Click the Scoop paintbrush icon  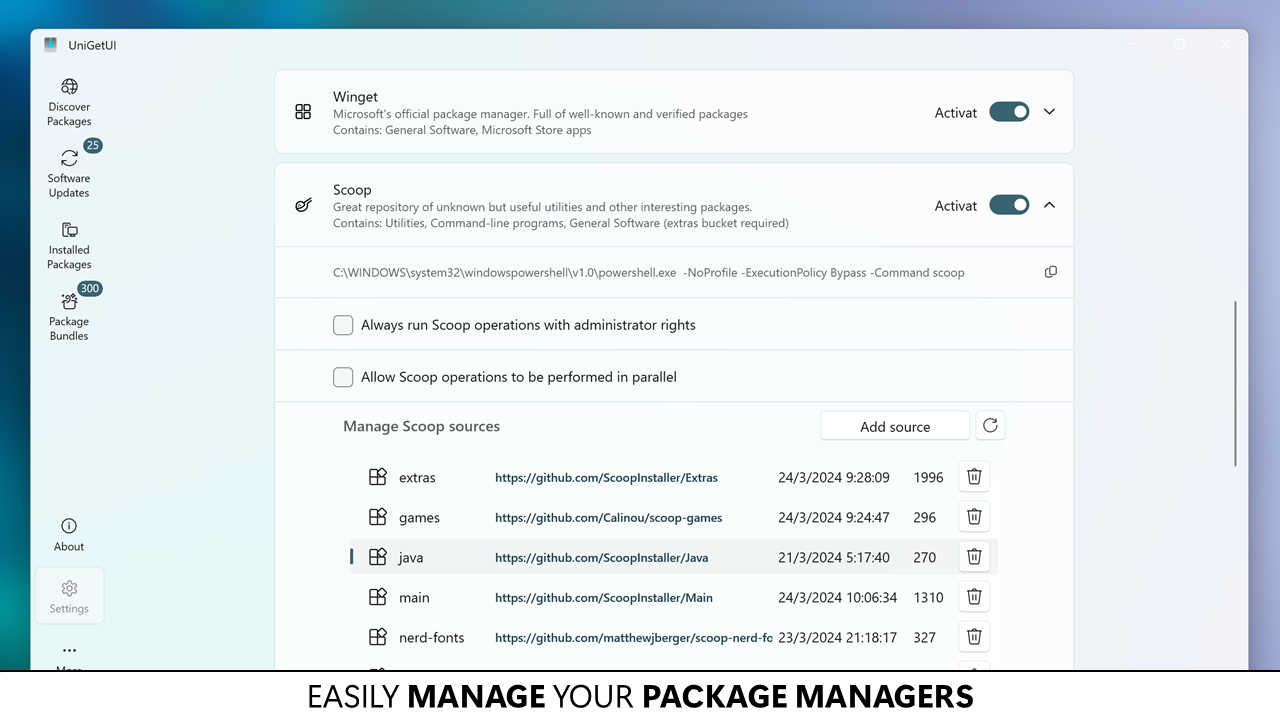(x=303, y=204)
